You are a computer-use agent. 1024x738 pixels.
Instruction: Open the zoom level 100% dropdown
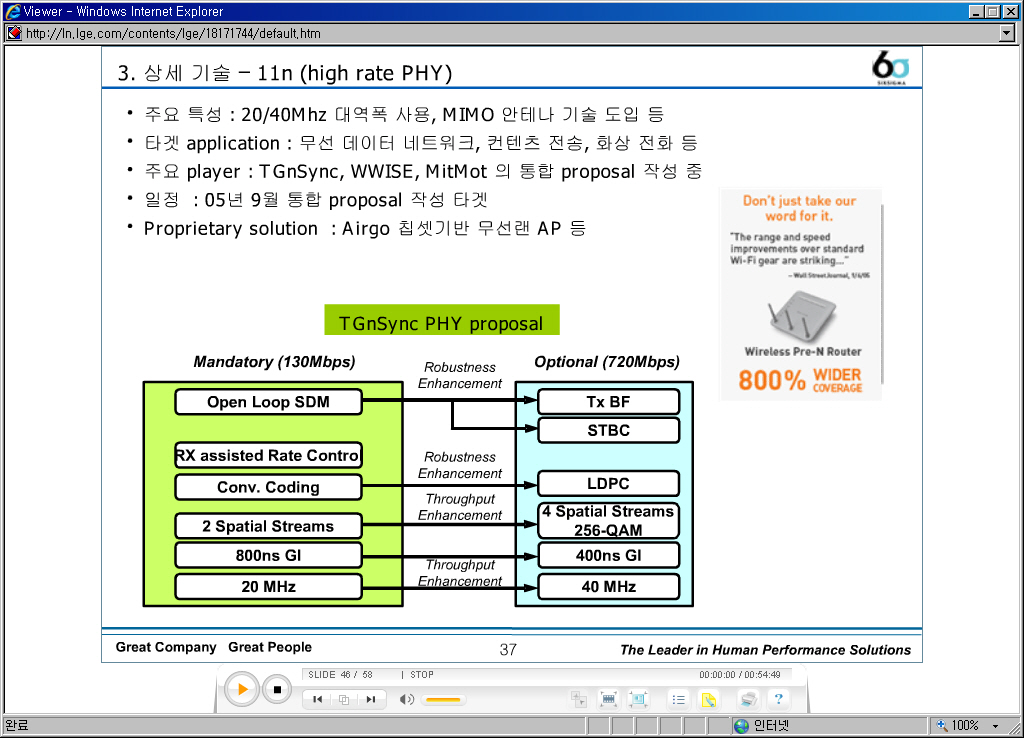[994, 726]
